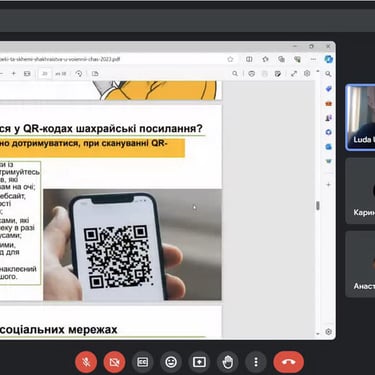
Task: Leave the call with the red hang-up button
Action: tap(288, 362)
